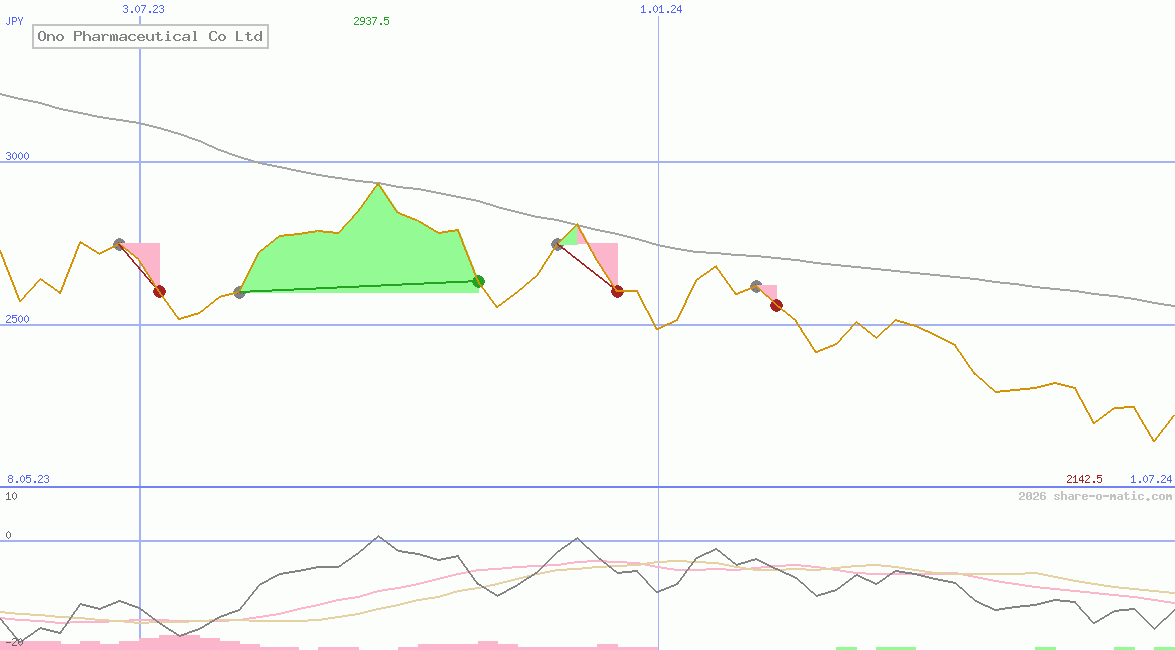Screen dimensions: 1175x650
Task: Select the grey entry marker before 1.01.24
Action: pyautogui.click(x=558, y=244)
